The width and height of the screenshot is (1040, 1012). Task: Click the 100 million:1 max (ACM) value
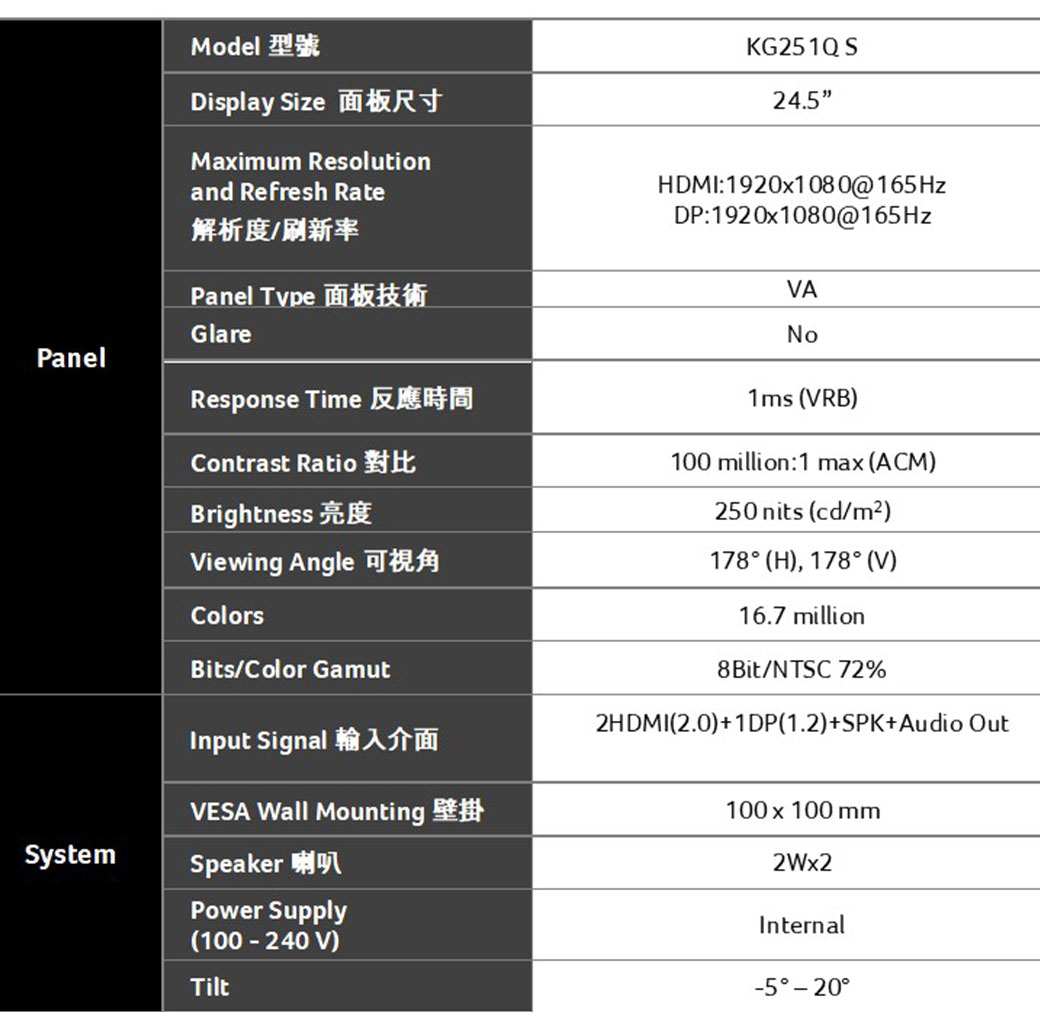coord(802,462)
